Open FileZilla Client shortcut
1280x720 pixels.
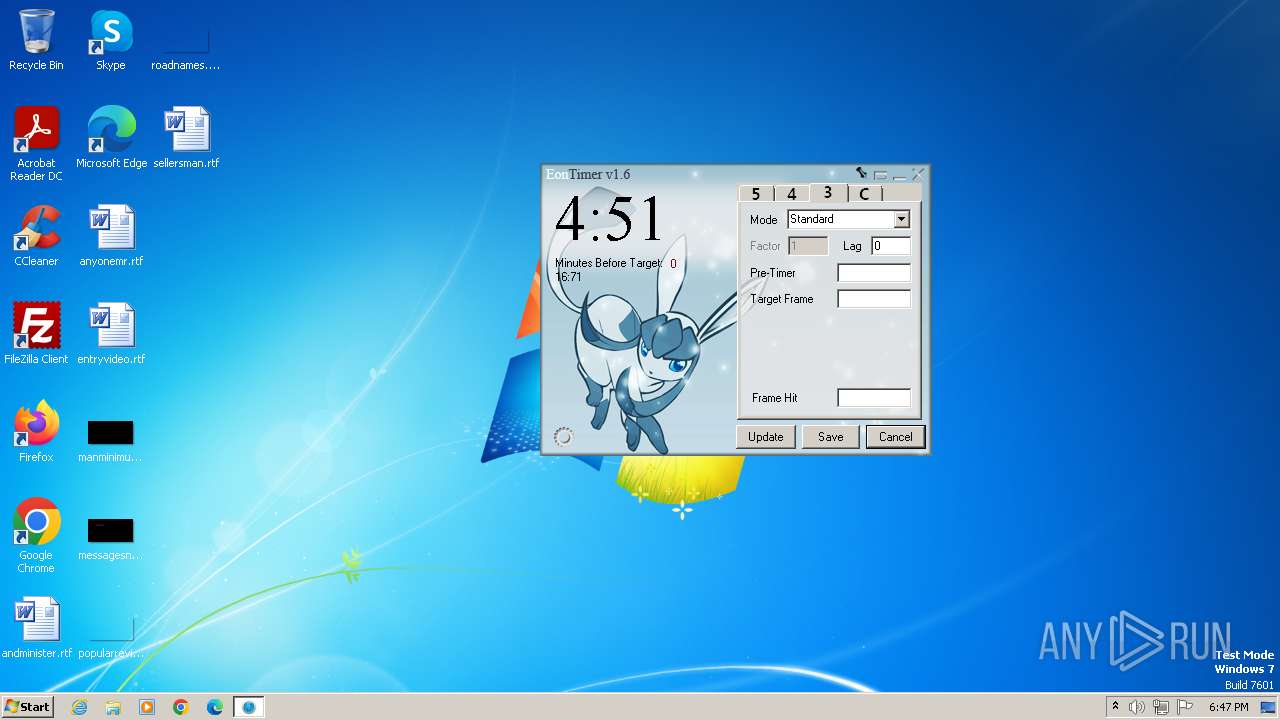(x=36, y=334)
